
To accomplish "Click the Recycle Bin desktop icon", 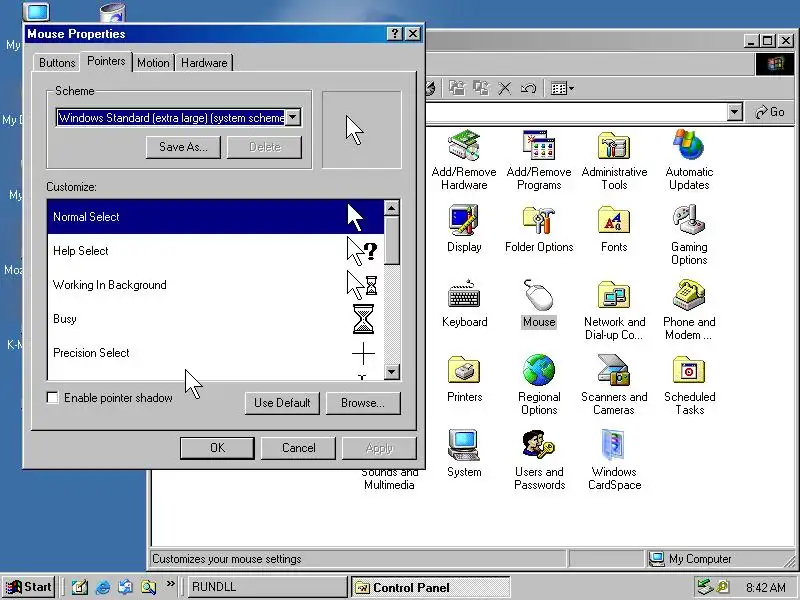I will coord(113,12).
